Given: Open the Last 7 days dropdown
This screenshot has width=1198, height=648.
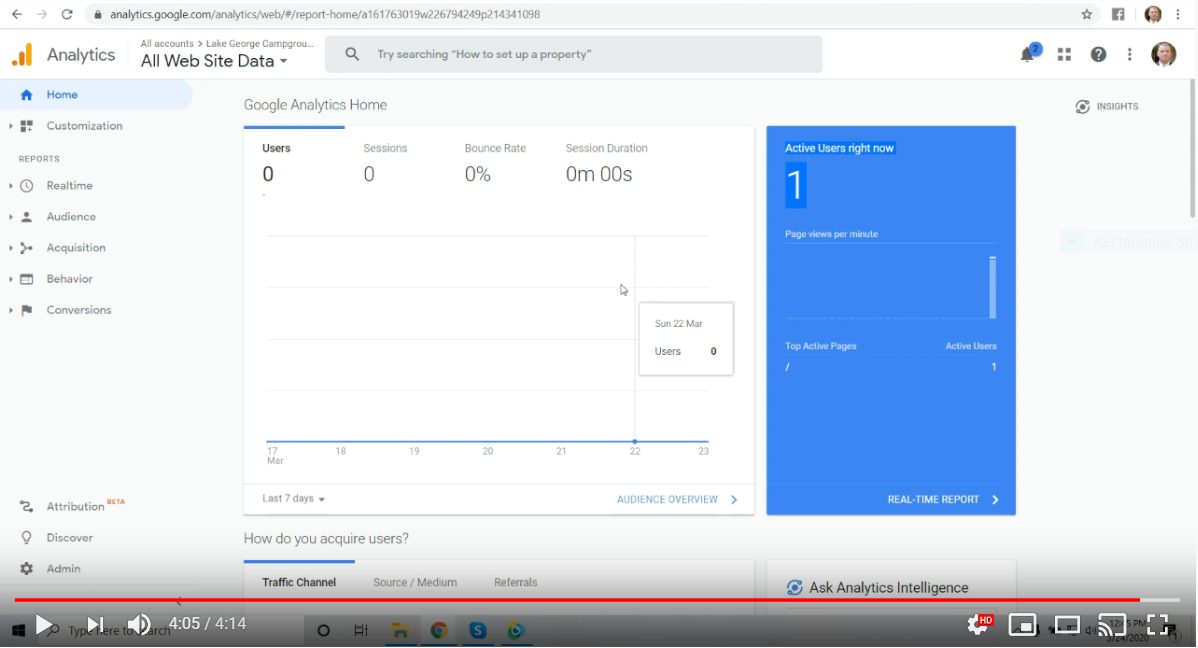Looking at the screenshot, I should pos(293,498).
